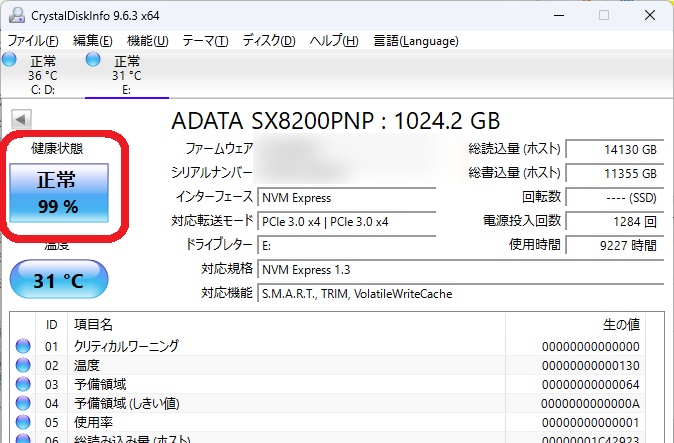
Task: Minimize the CrystalDiskInfo window
Action: 559,15
